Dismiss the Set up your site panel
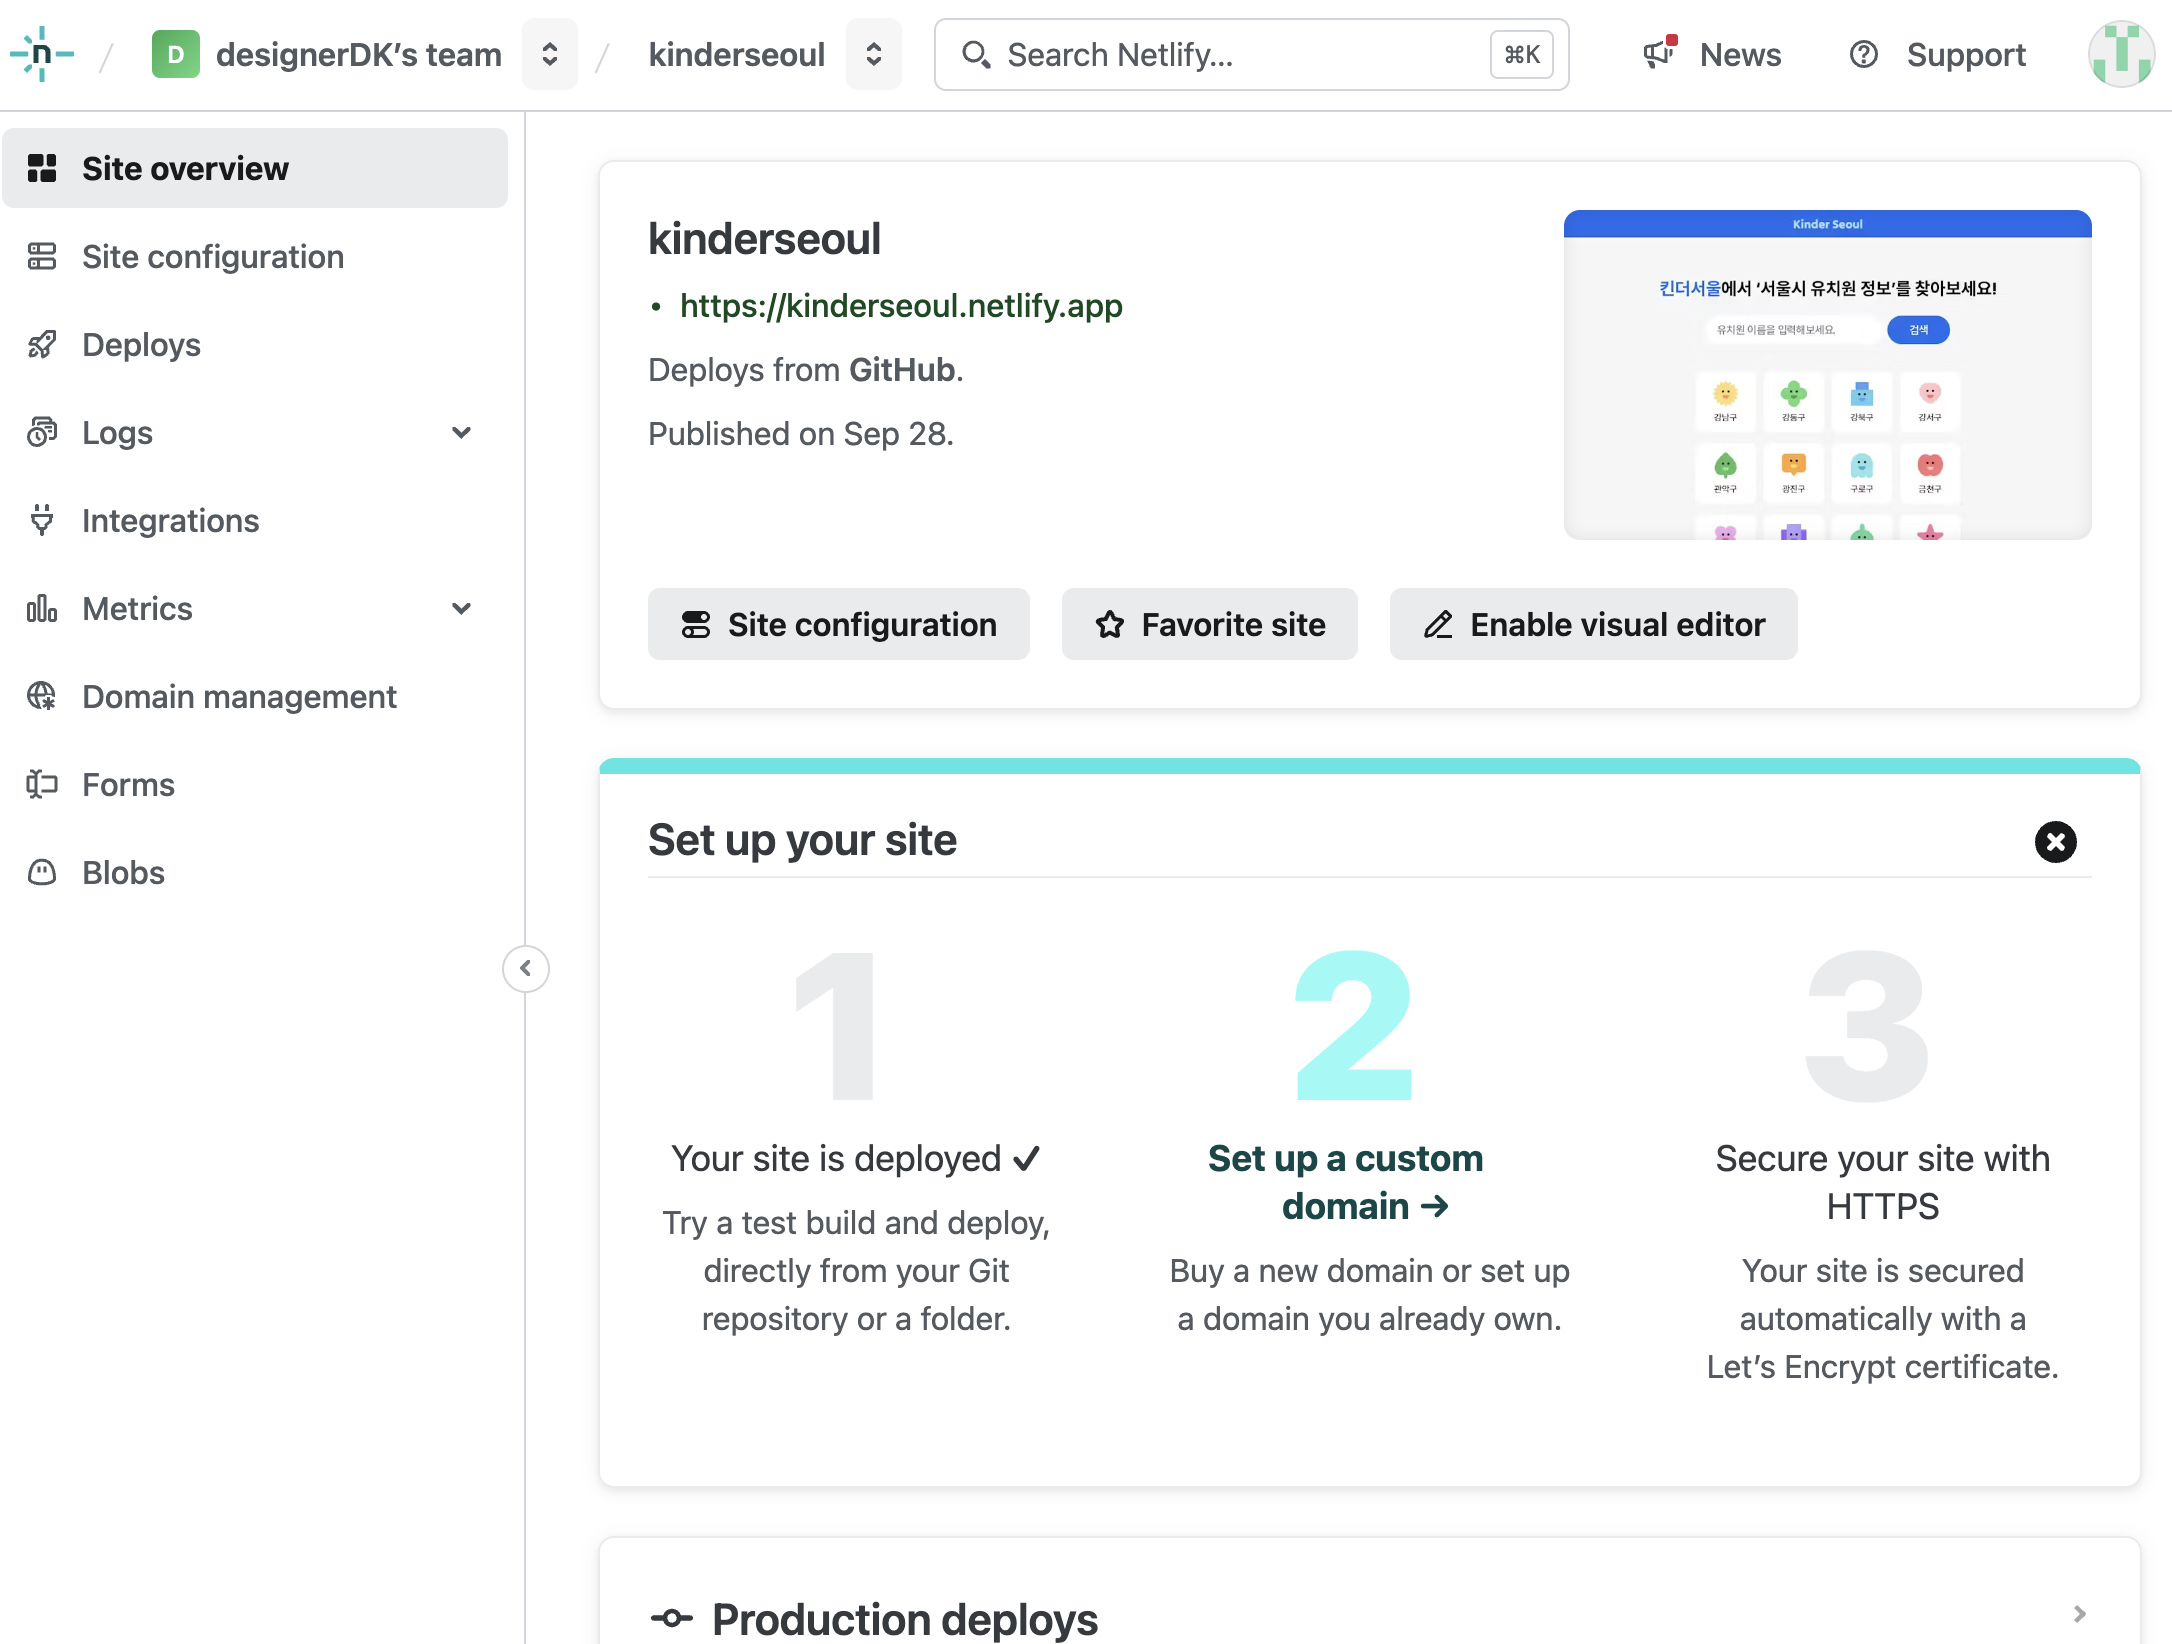 [x=2055, y=842]
